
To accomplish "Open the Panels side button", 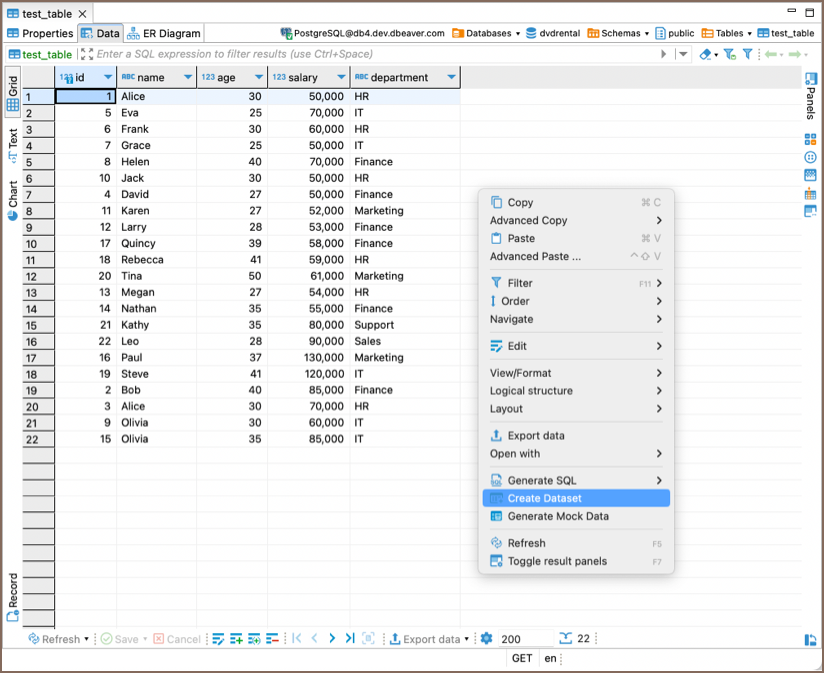I will (811, 97).
